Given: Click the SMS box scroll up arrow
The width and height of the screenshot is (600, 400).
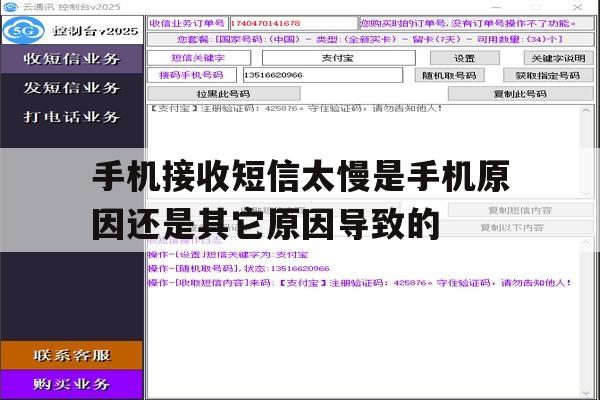Looking at the screenshot, I should coord(586,110).
